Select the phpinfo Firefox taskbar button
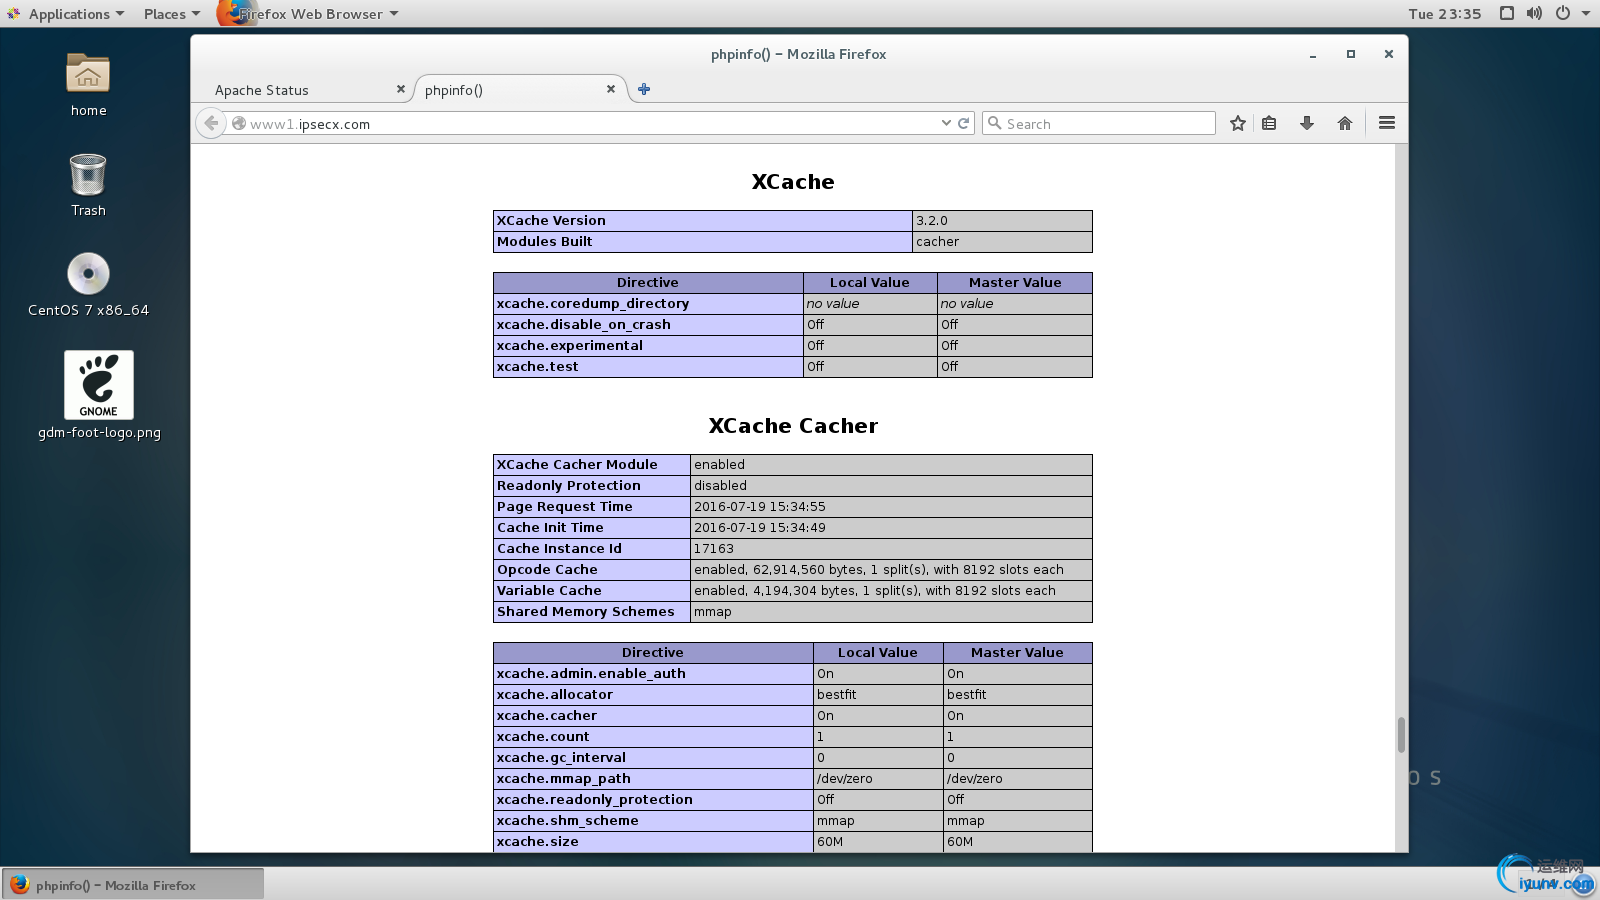Viewport: 1600px width, 900px height. 133,885
